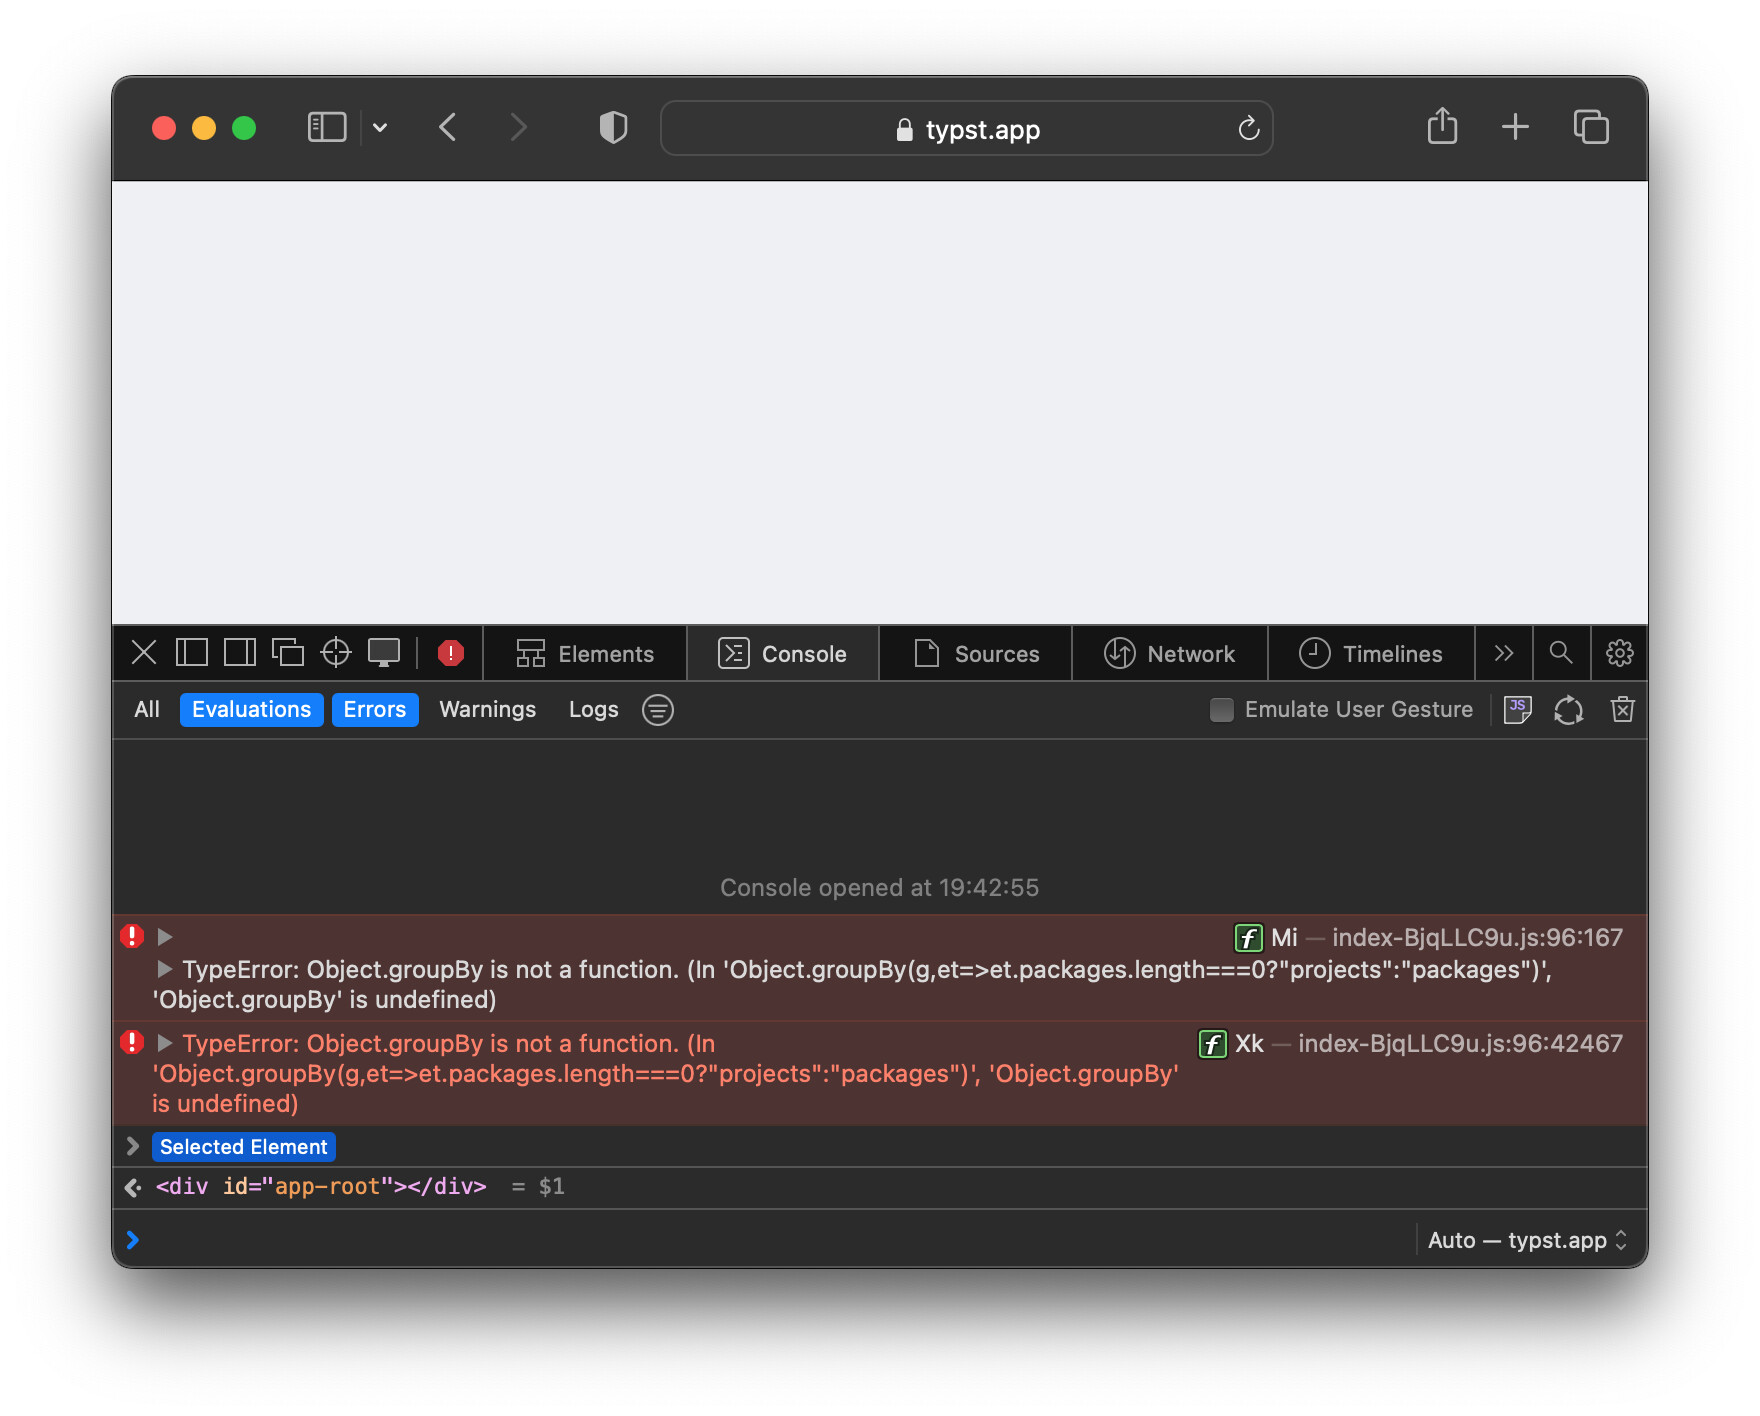Screen dimensions: 1760x1416
Task: Select the All console filter
Action: tap(147, 710)
